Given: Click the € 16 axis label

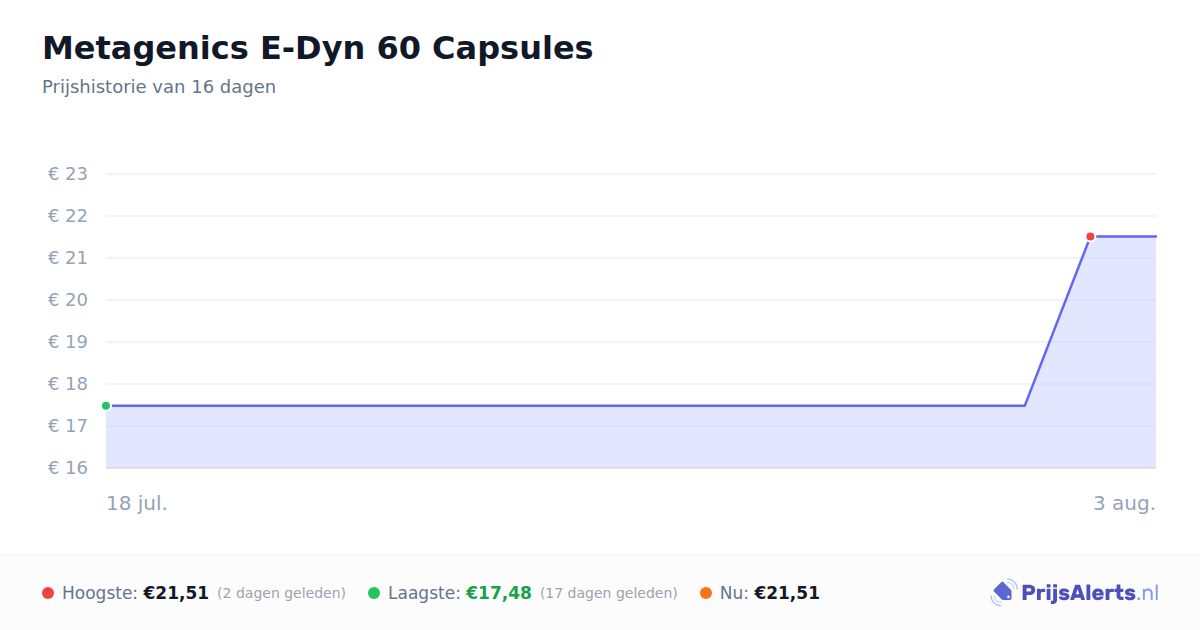Looking at the screenshot, I should [x=68, y=468].
